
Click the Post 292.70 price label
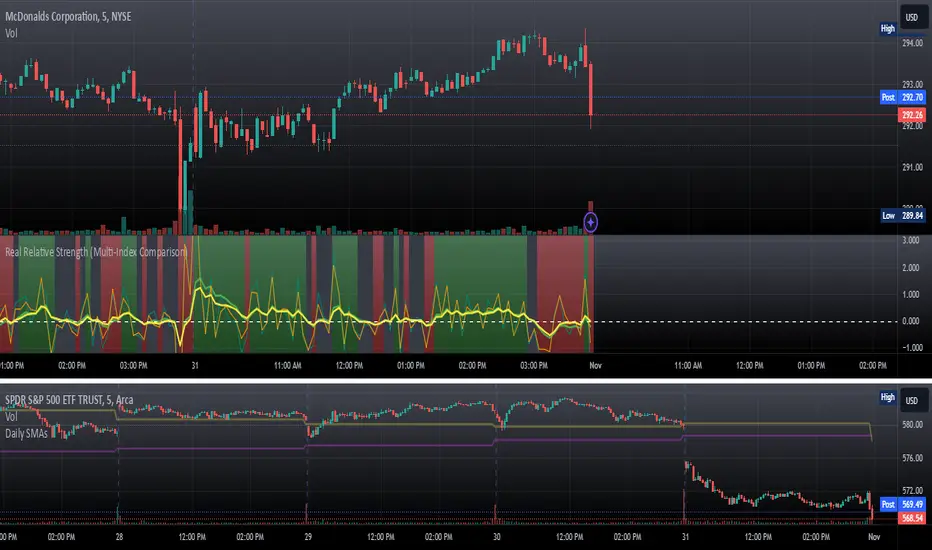tap(902, 98)
